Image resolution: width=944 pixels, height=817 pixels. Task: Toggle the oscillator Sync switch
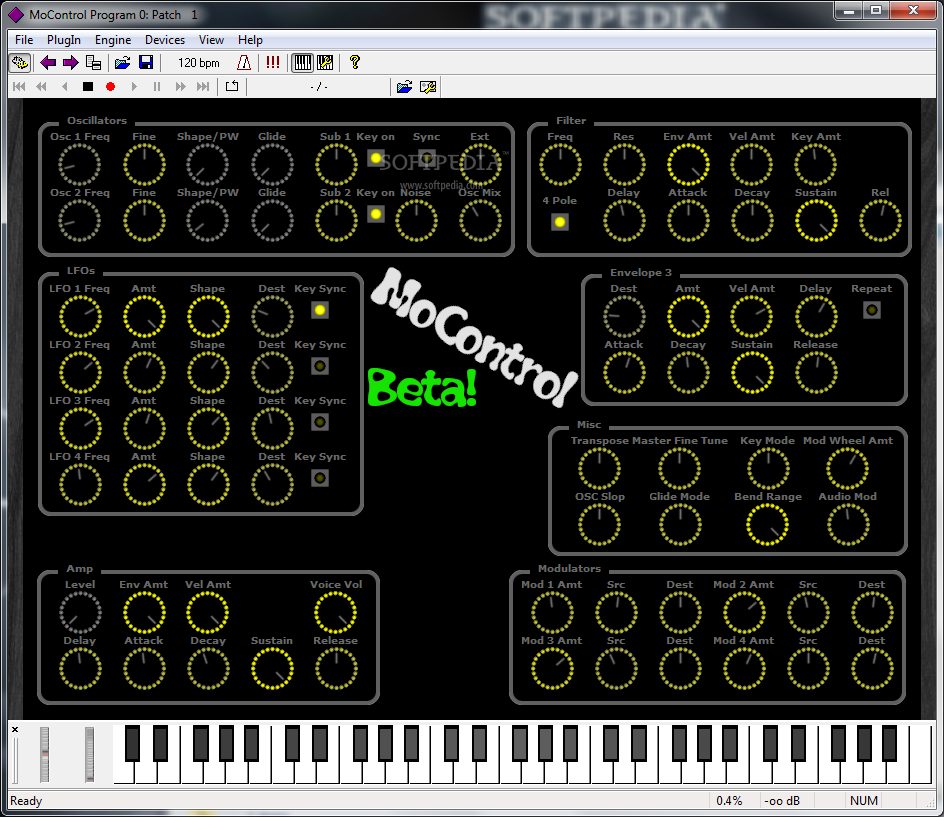click(427, 158)
